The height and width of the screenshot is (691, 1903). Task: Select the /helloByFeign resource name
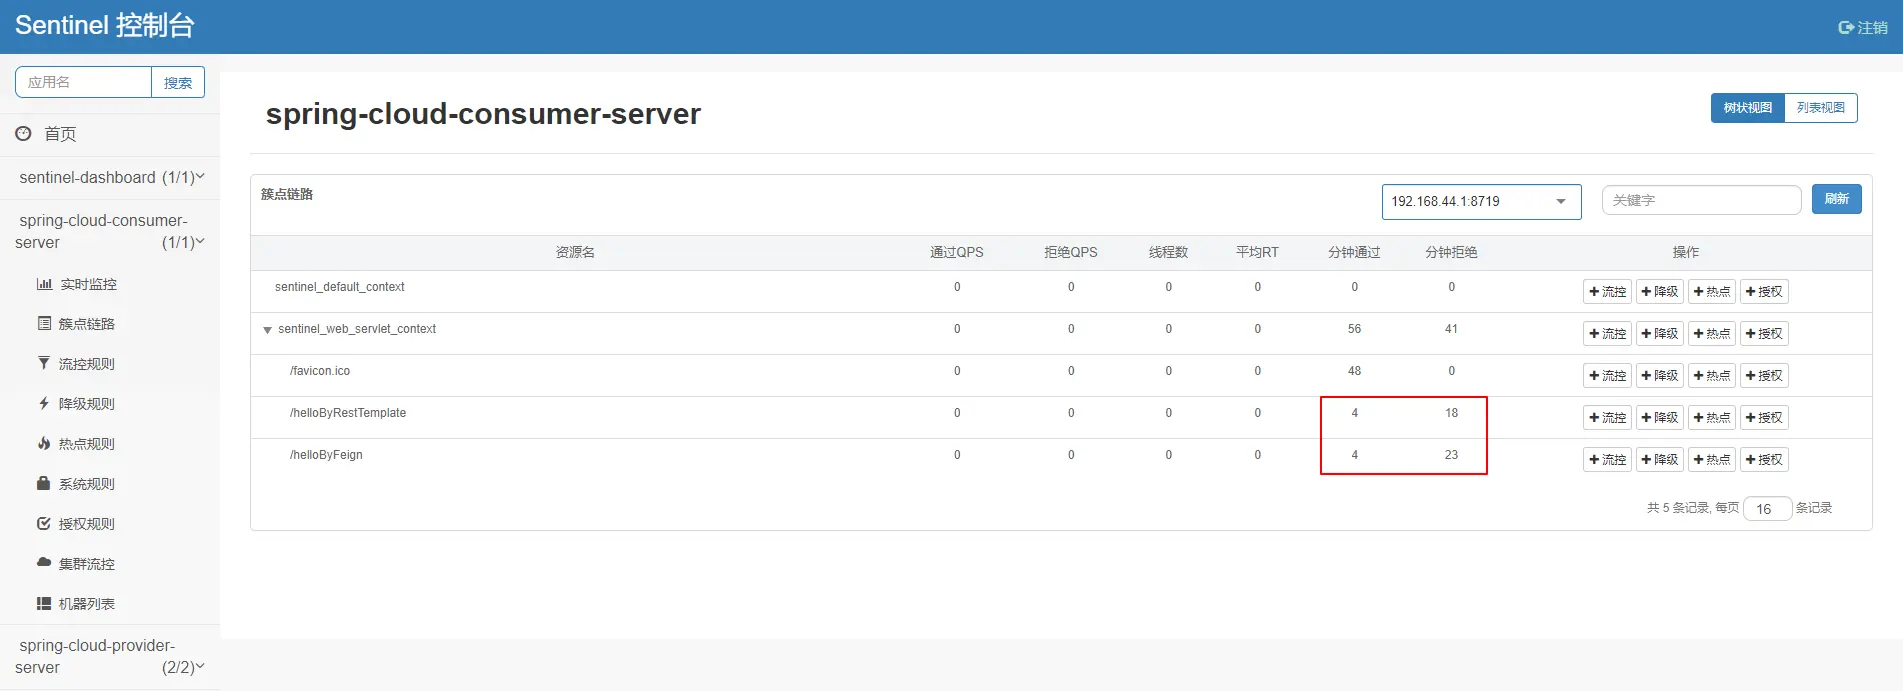[x=326, y=455]
